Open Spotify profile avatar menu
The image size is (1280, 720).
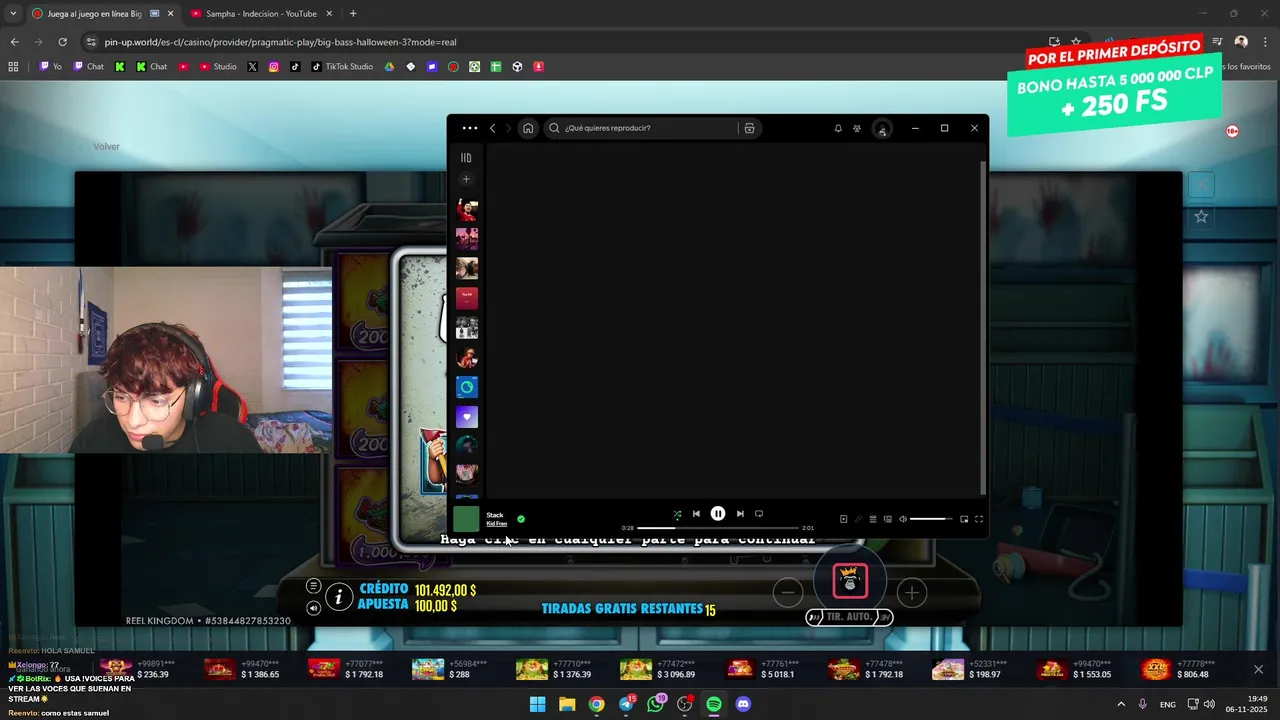click(882, 129)
